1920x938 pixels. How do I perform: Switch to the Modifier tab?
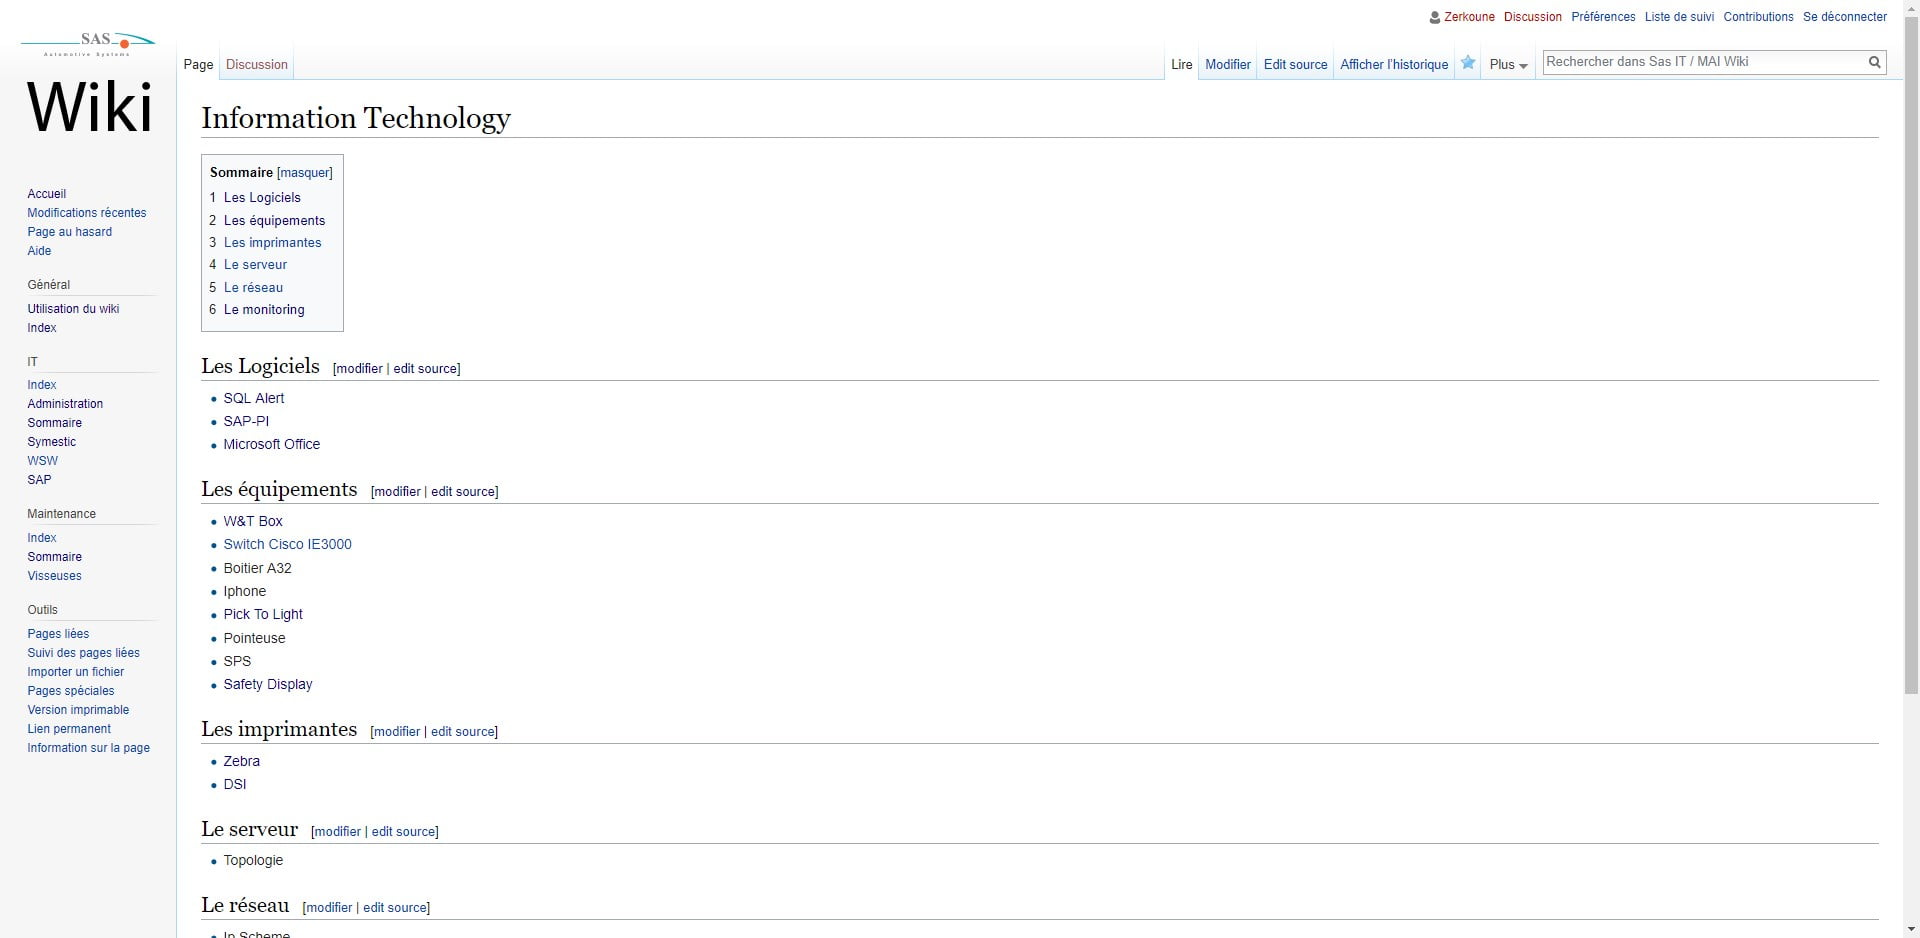point(1227,65)
